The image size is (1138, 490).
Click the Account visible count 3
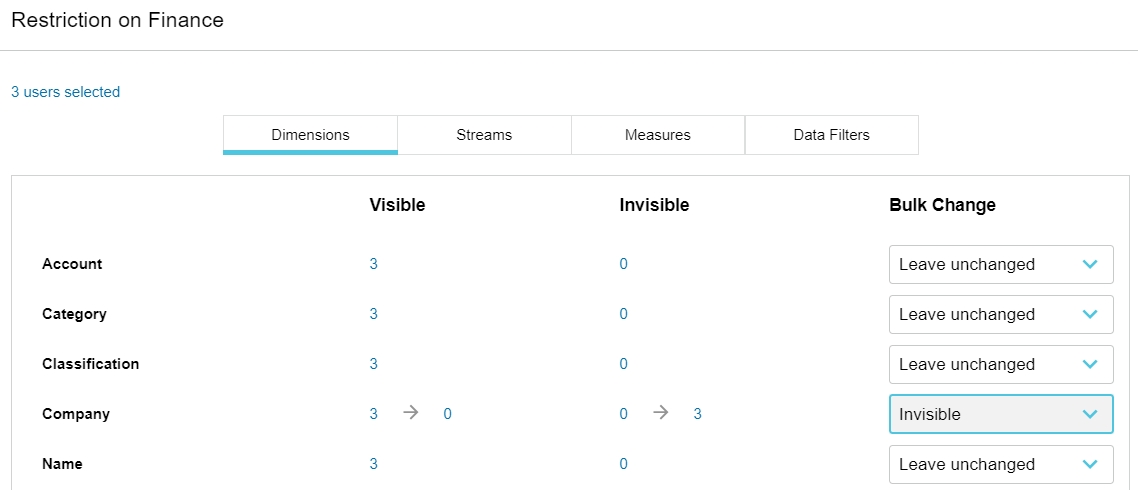pos(374,265)
